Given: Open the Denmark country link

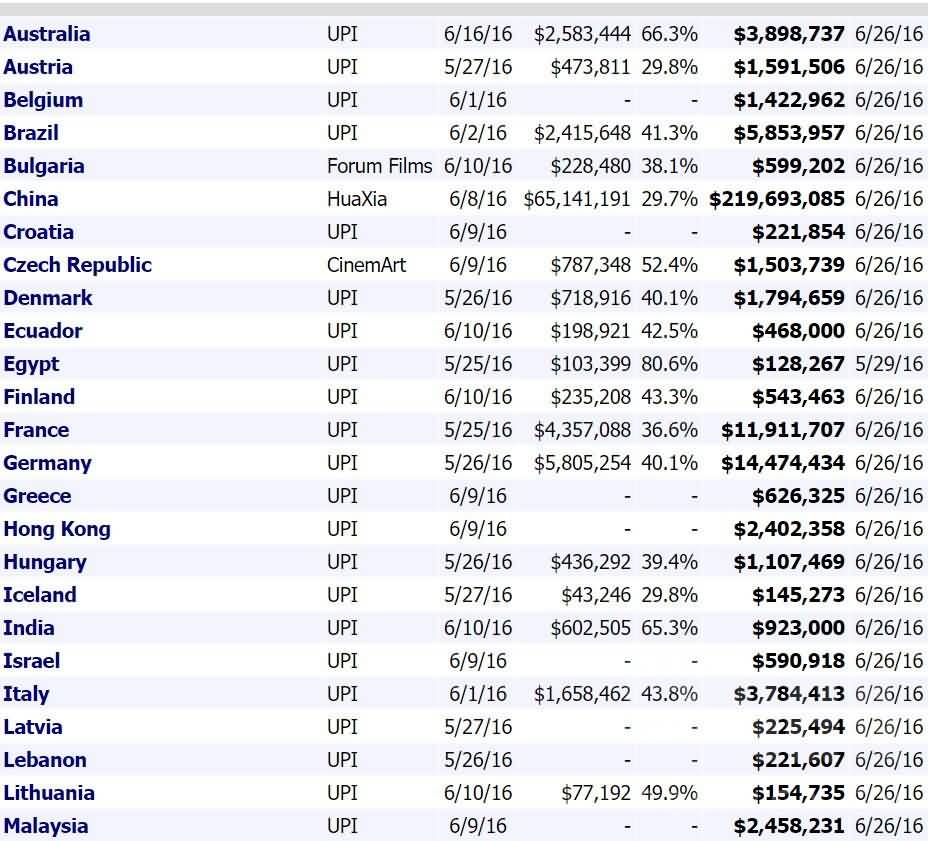Looking at the screenshot, I should (48, 298).
